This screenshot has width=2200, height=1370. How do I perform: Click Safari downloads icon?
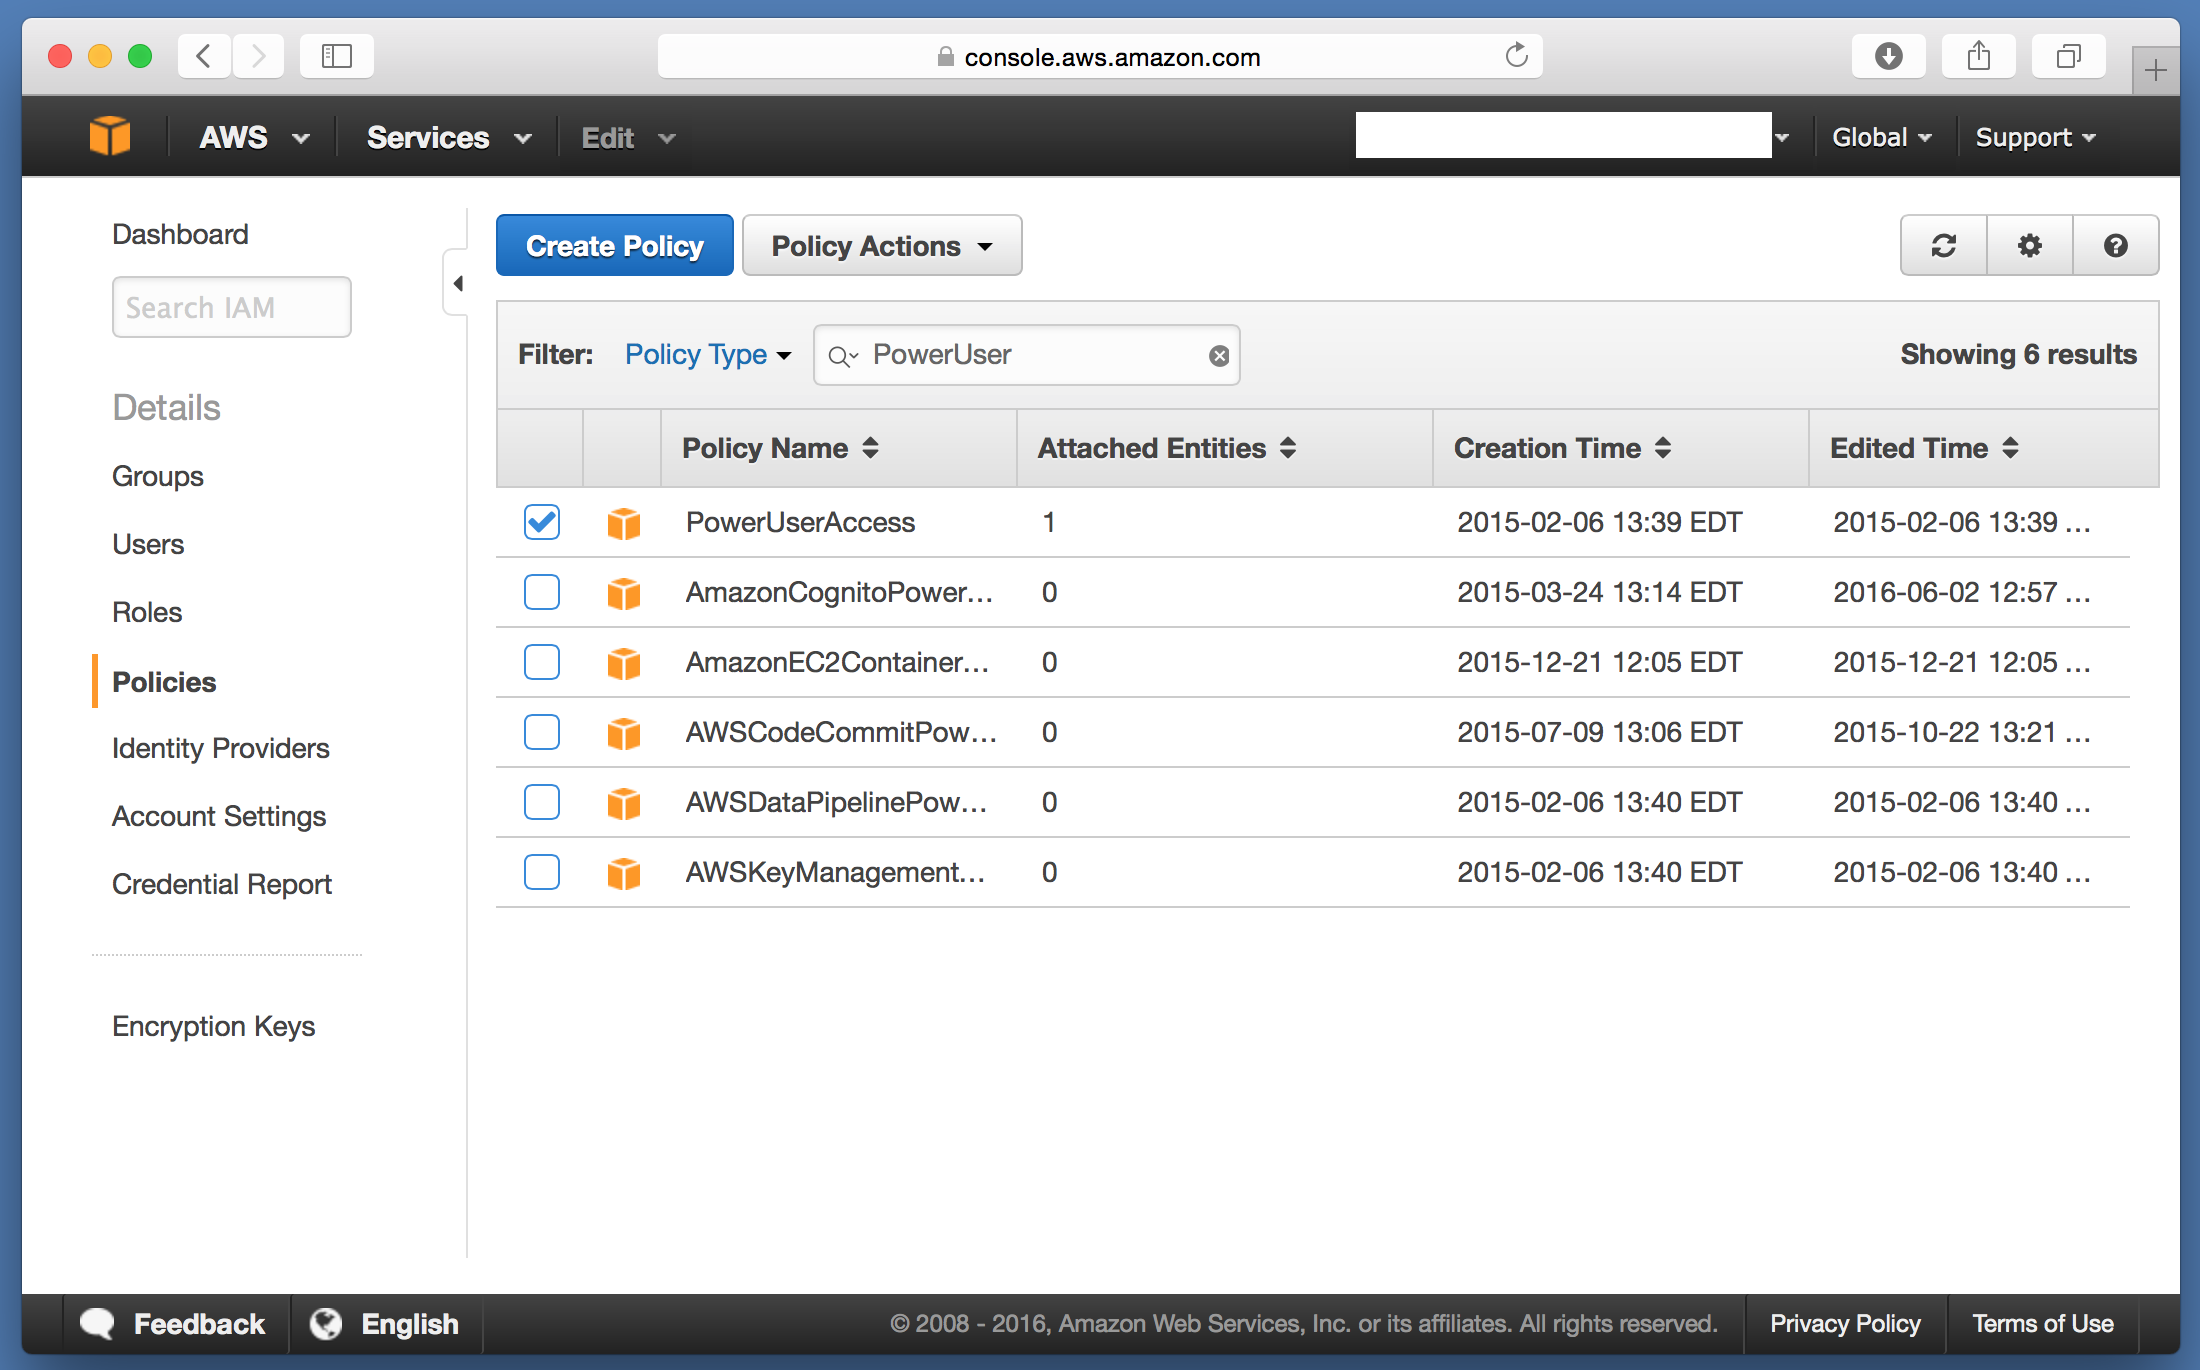pos(1888,56)
